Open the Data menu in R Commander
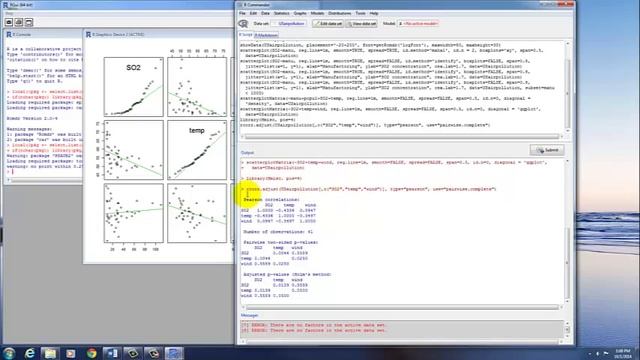640x360 pixels. [265, 13]
